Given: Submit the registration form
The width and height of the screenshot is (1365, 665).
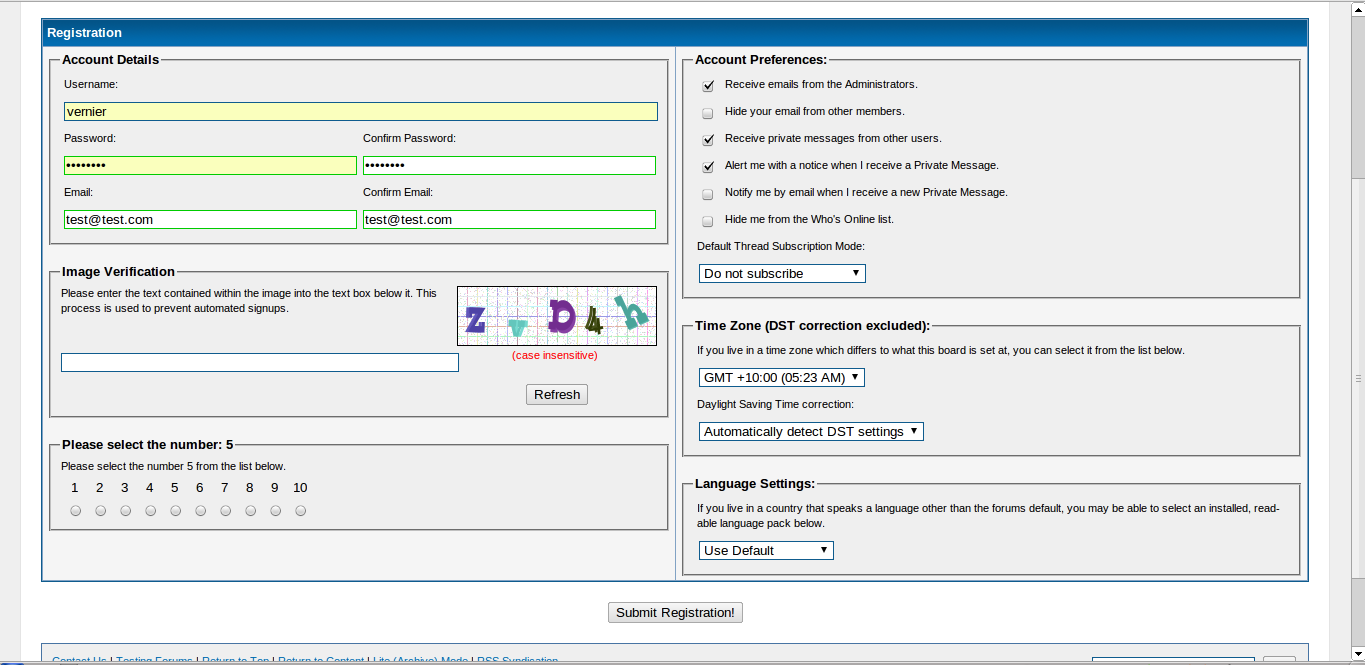Looking at the screenshot, I should pos(675,613).
